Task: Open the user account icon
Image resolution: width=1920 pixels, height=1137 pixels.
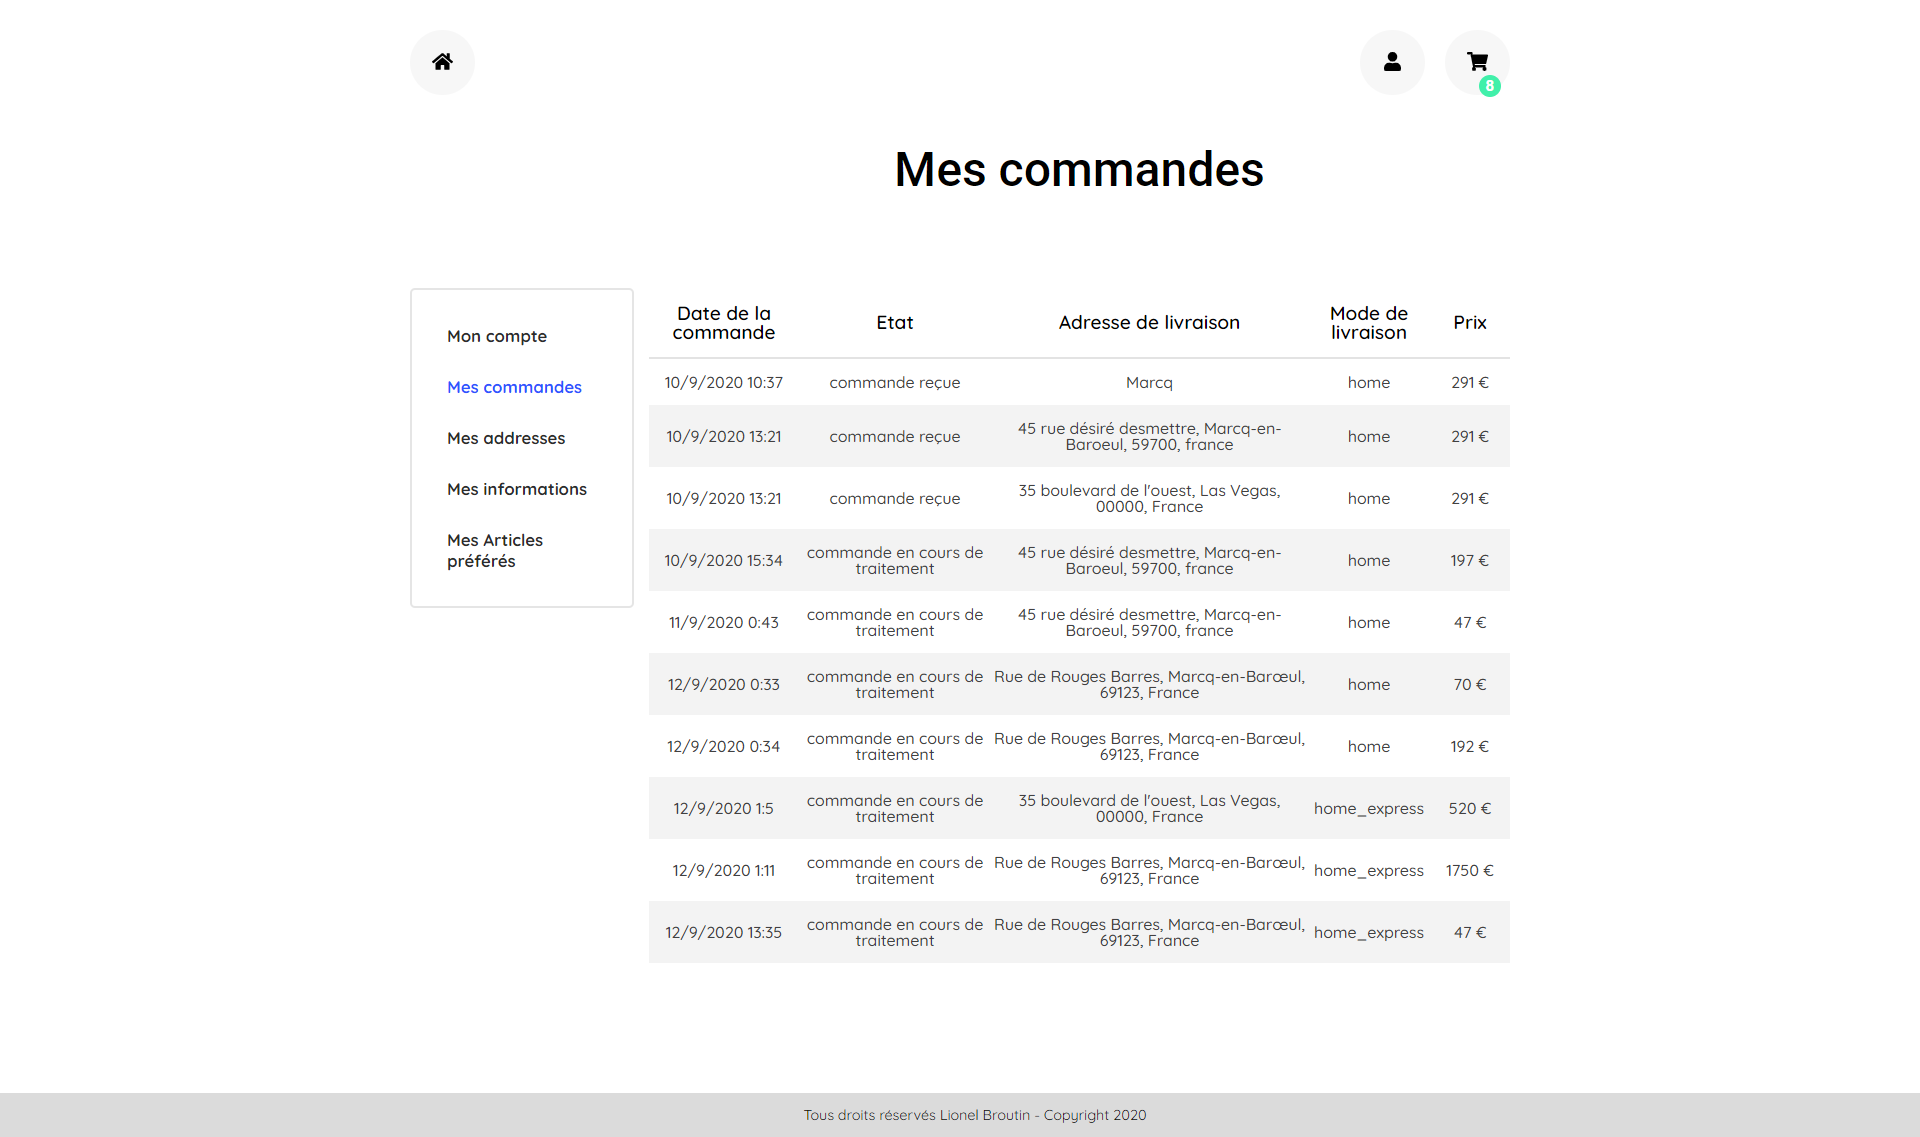Action: (x=1391, y=62)
